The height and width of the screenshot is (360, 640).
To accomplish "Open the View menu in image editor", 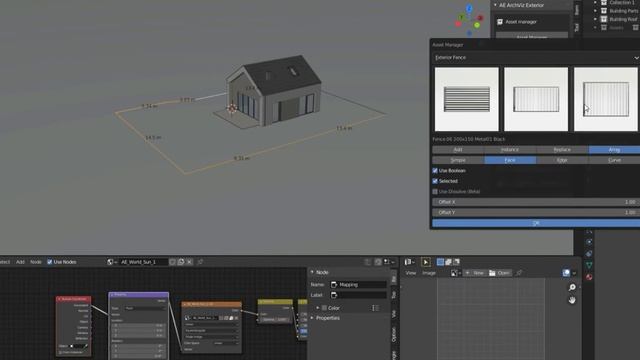I will click(x=411, y=273).
